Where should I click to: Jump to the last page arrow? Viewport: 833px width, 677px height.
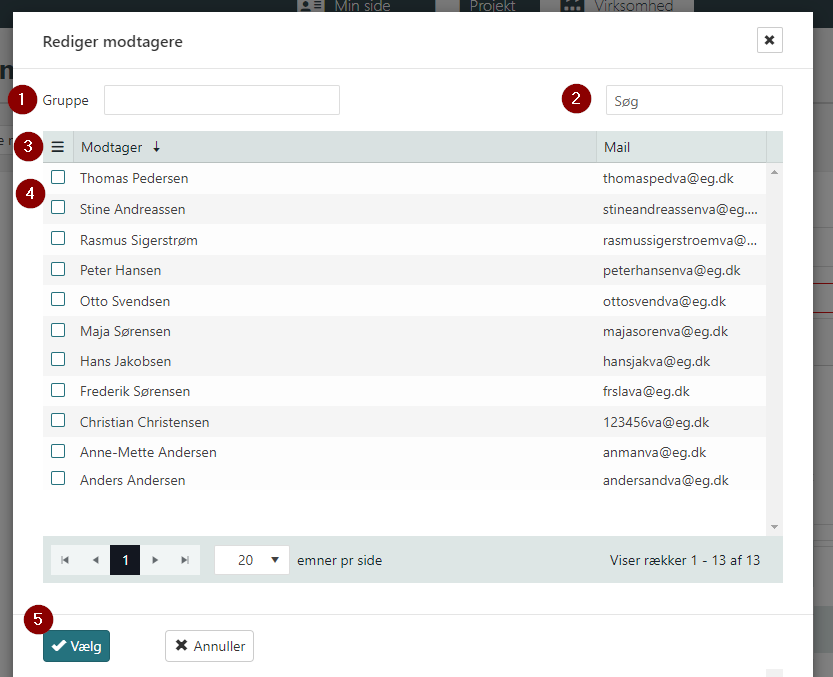tap(185, 560)
